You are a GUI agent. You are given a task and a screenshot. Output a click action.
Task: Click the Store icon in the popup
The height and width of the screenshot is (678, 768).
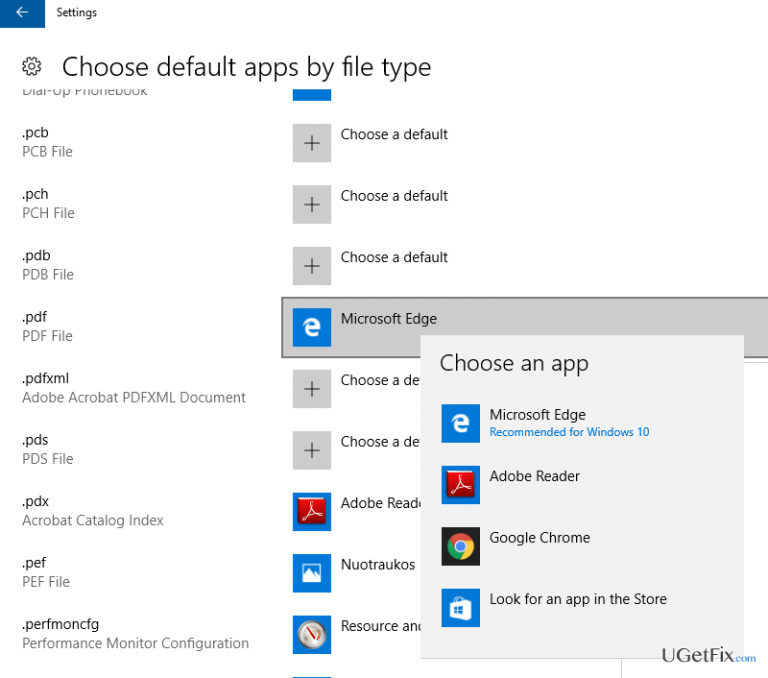coord(460,608)
